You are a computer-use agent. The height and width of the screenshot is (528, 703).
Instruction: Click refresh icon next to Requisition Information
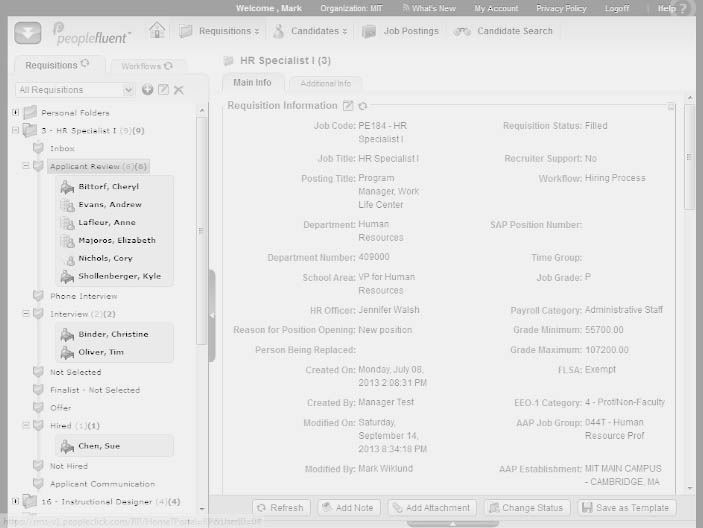pyautogui.click(x=362, y=106)
